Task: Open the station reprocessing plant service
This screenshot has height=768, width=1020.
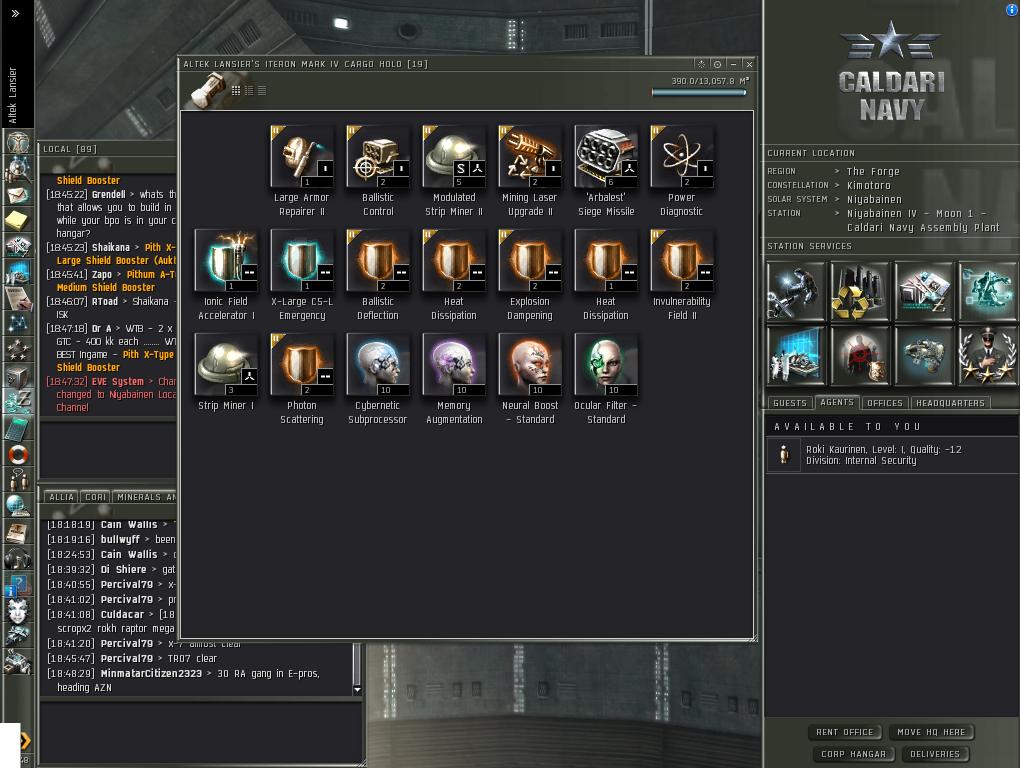Action: click(859, 291)
